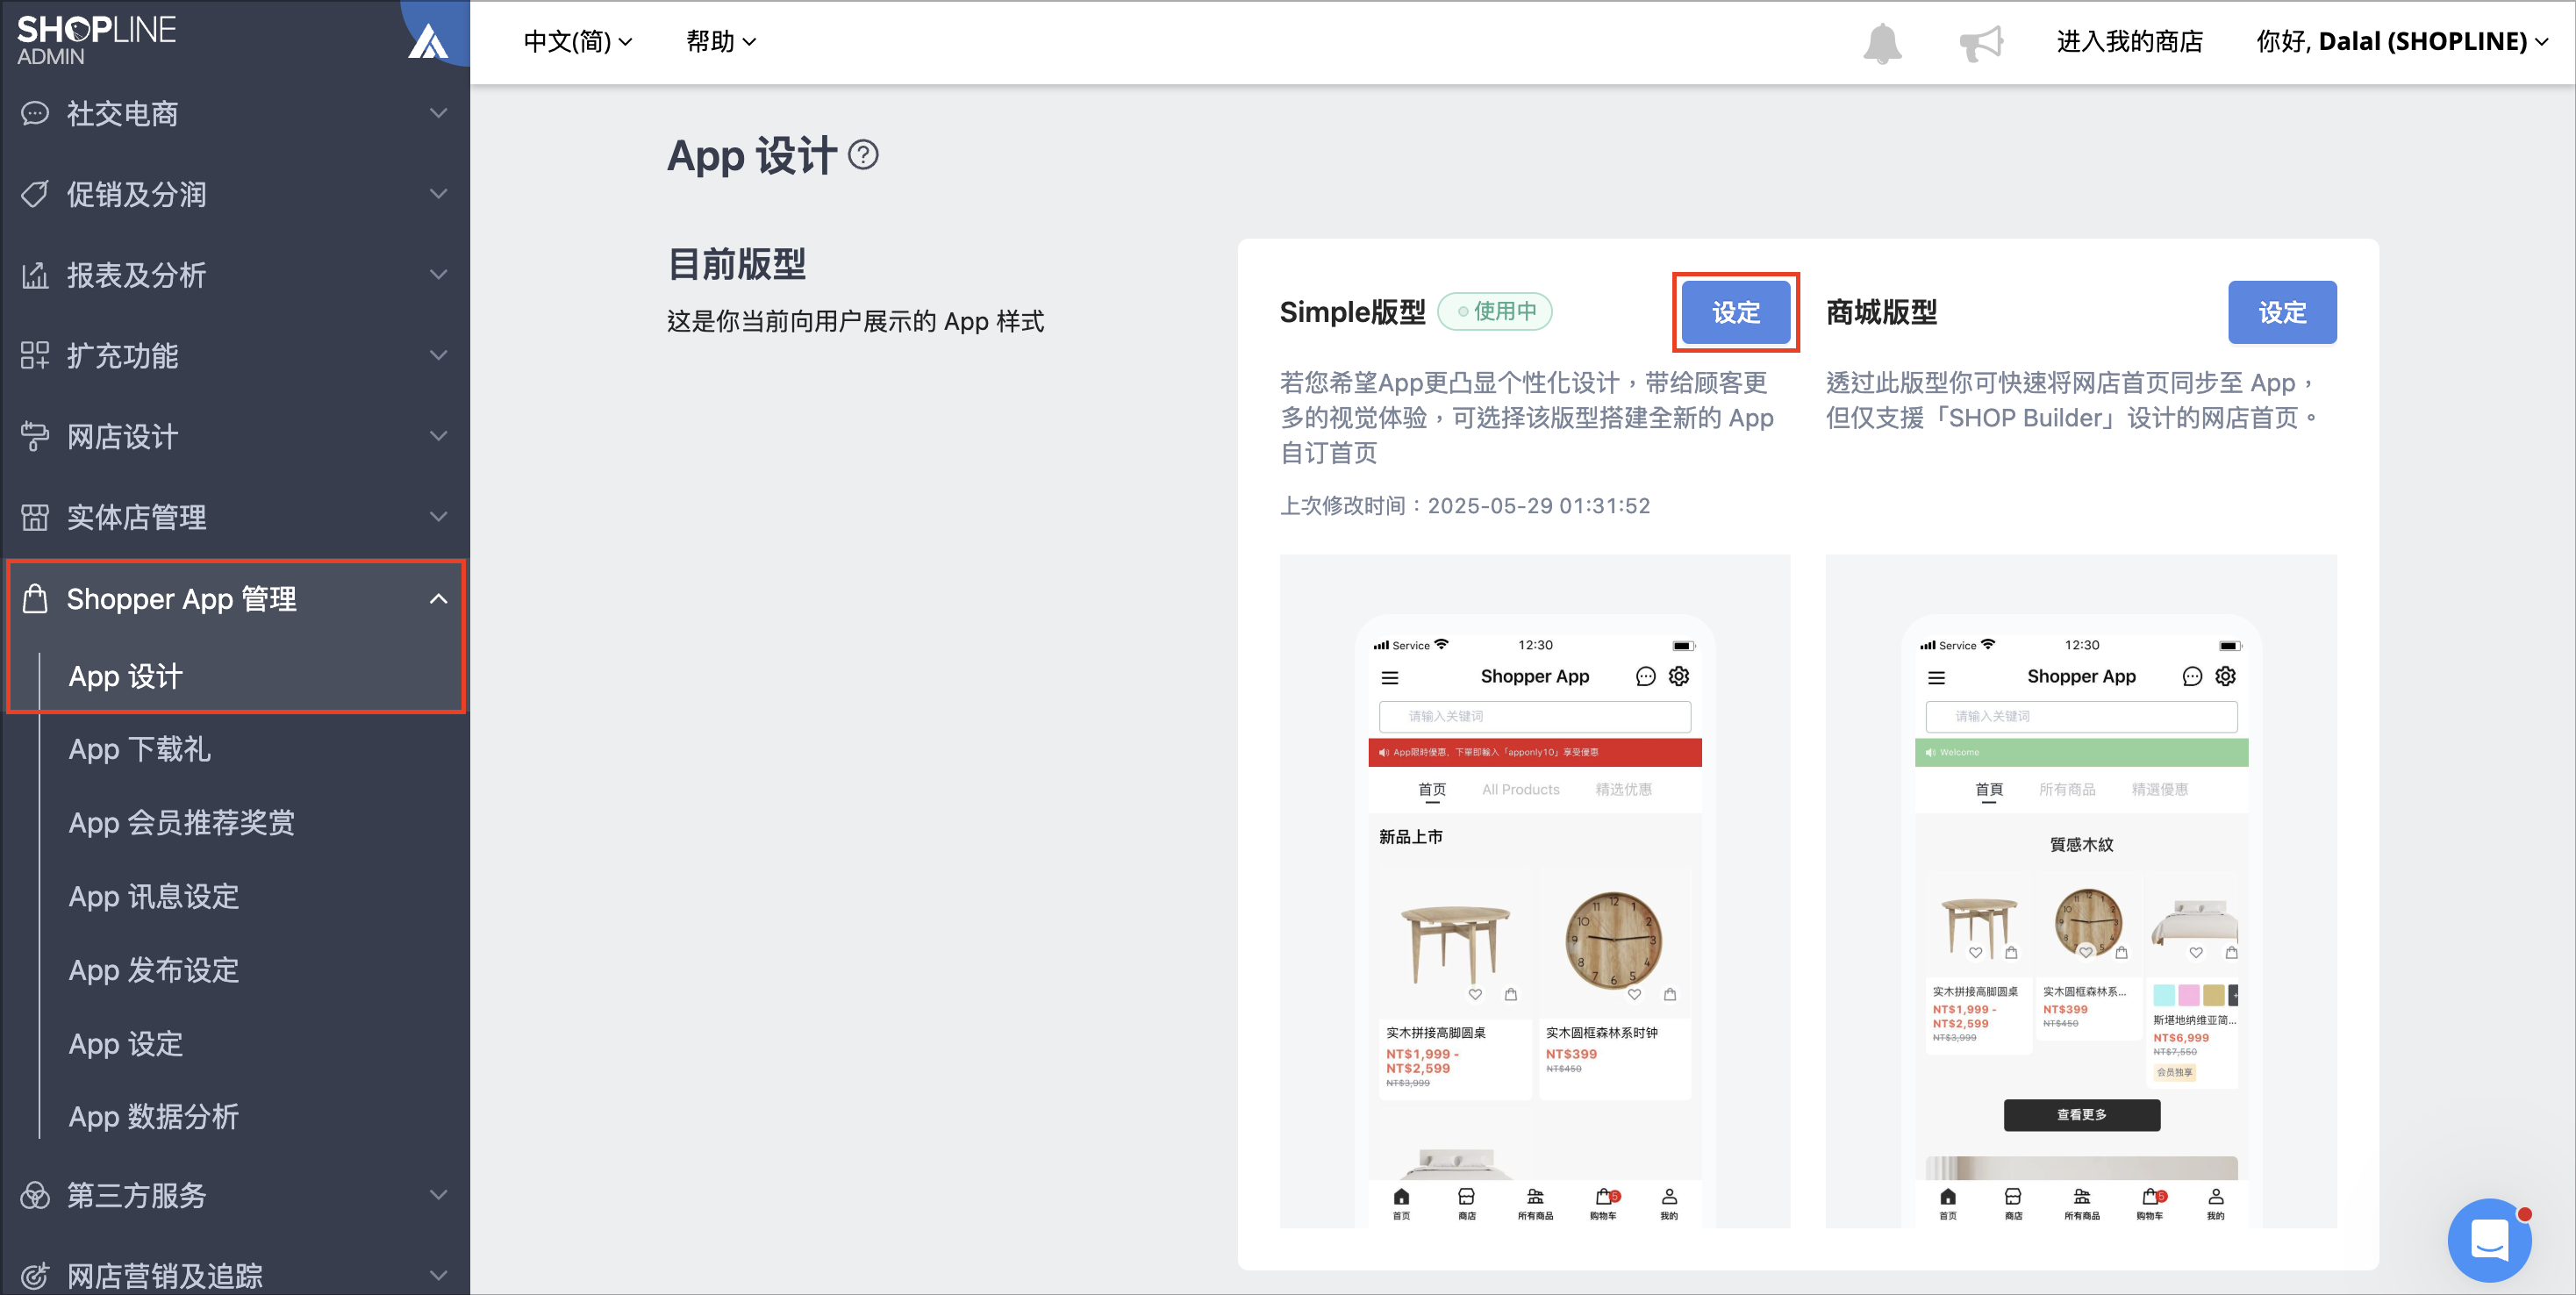The width and height of the screenshot is (2576, 1295).
Task: Click the 上次修改时间 timestamp text
Action: pyautogui.click(x=1465, y=506)
